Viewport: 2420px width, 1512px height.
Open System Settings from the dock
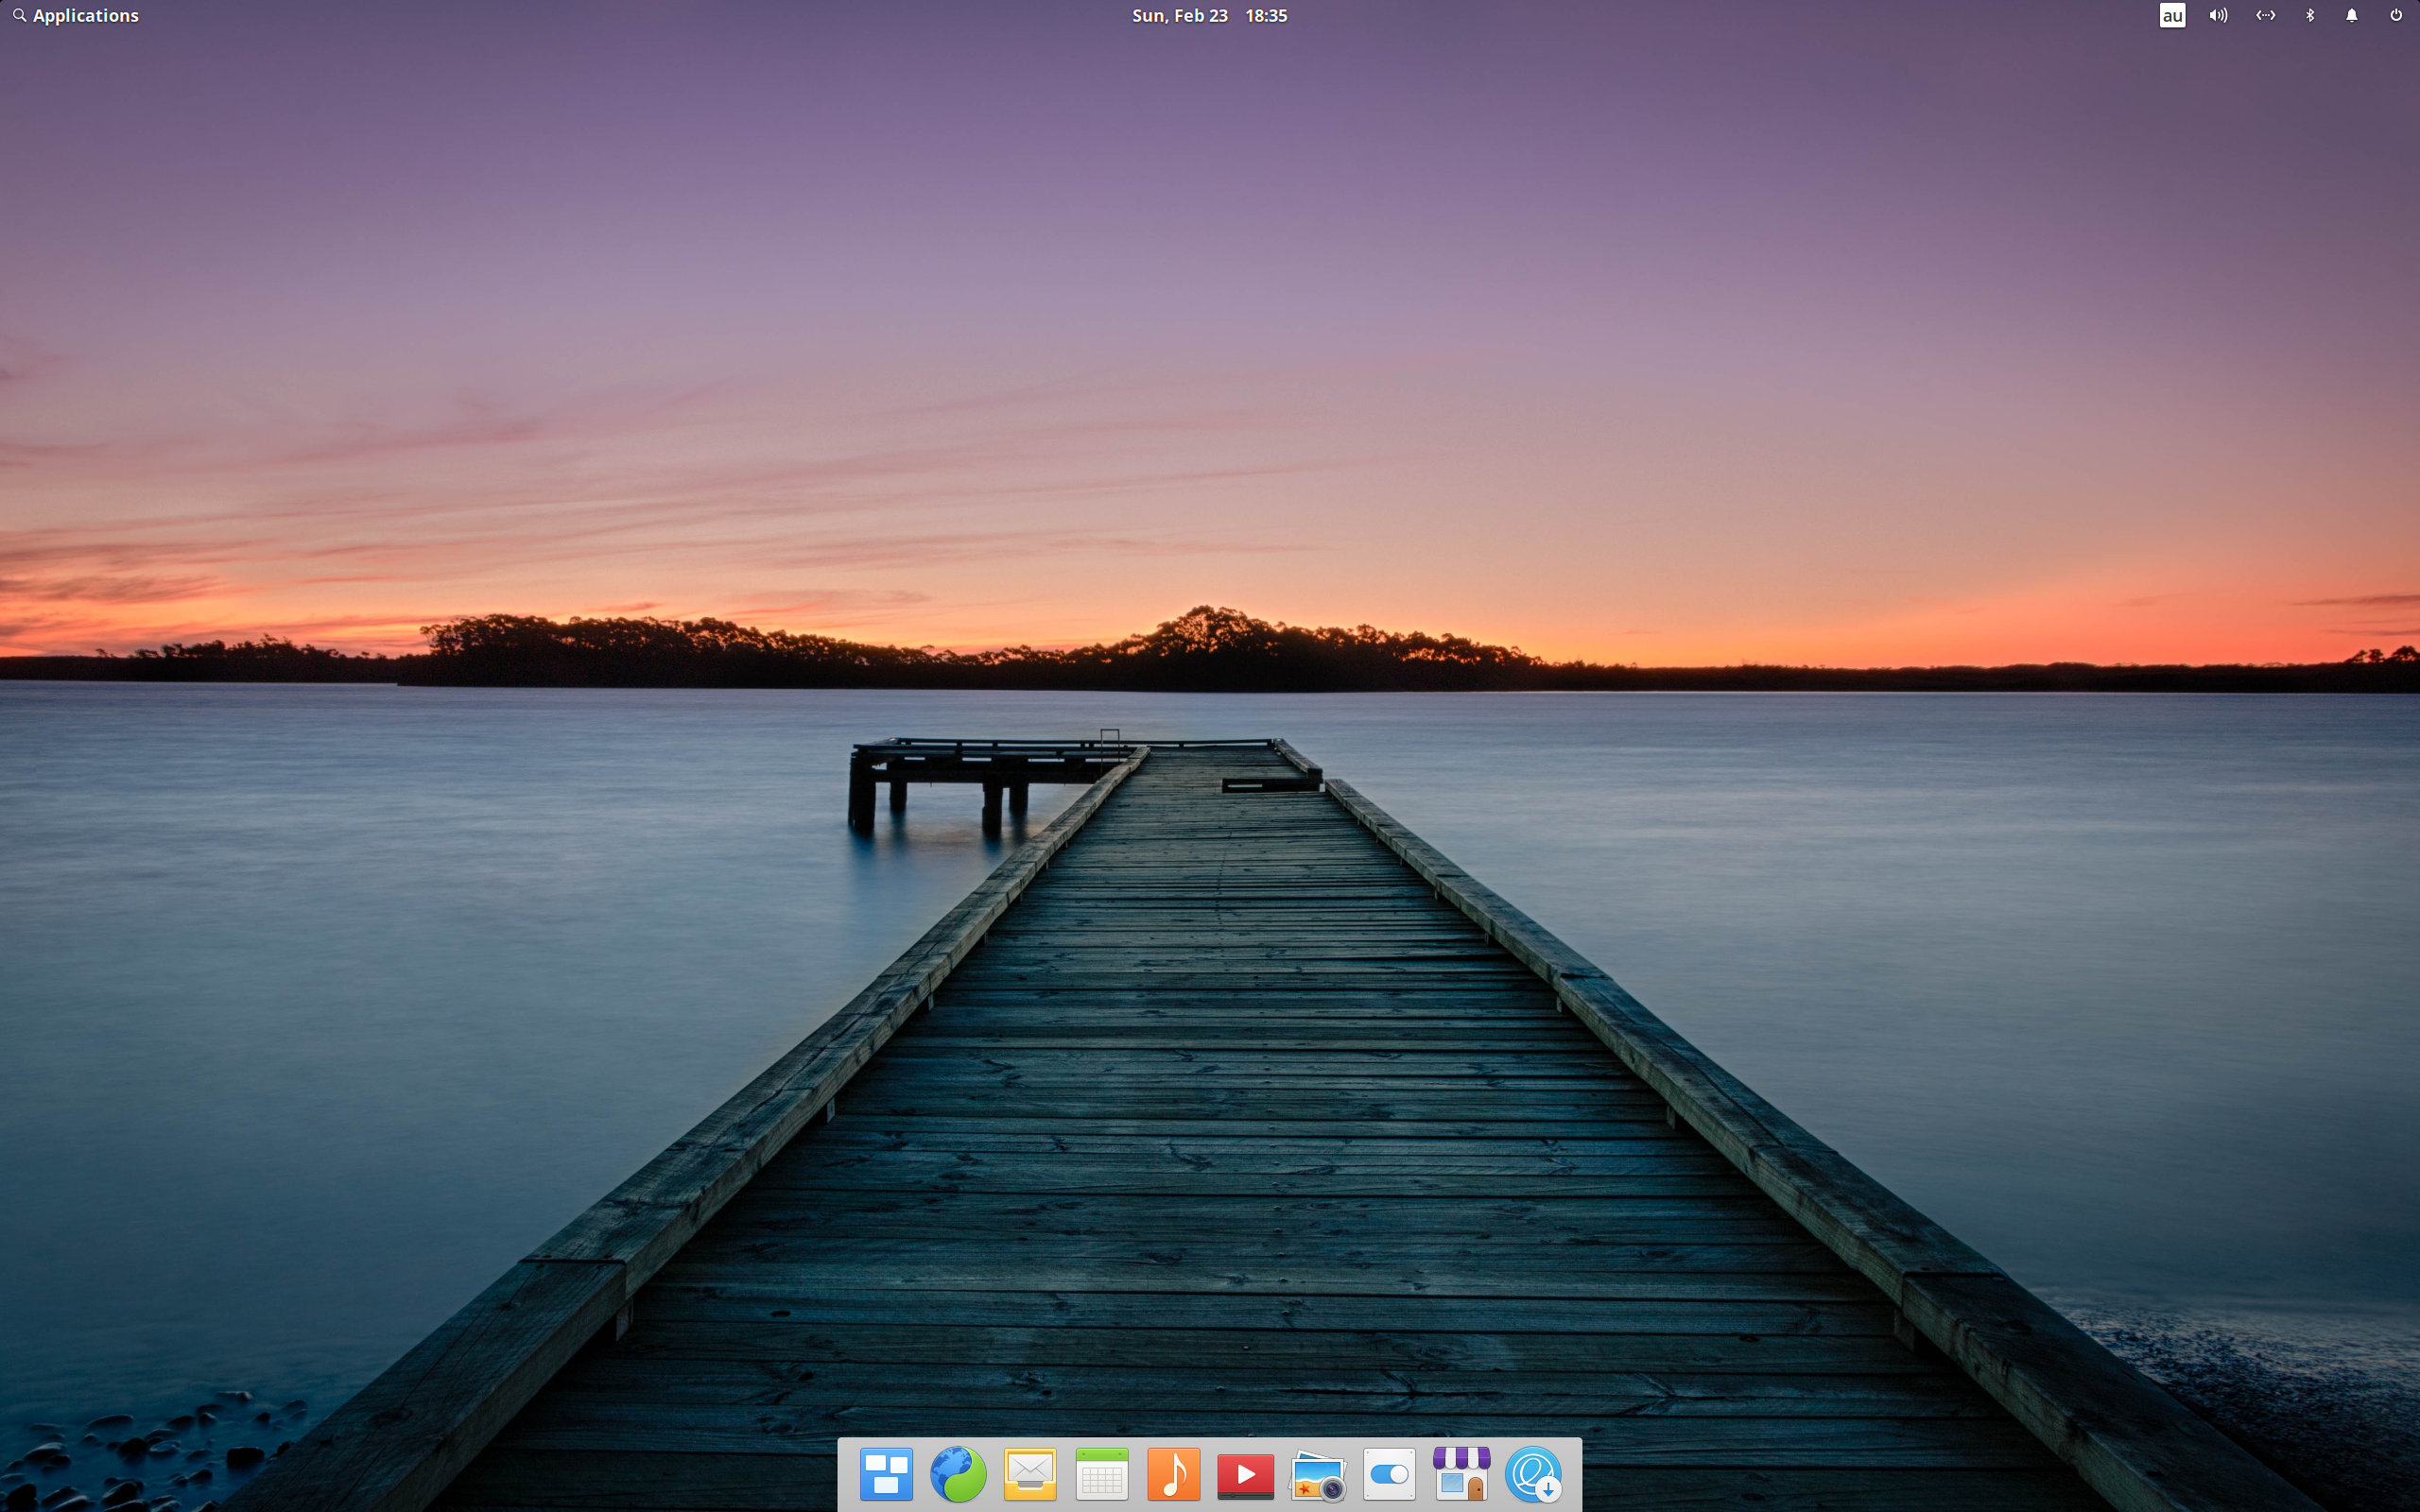(x=1390, y=1474)
